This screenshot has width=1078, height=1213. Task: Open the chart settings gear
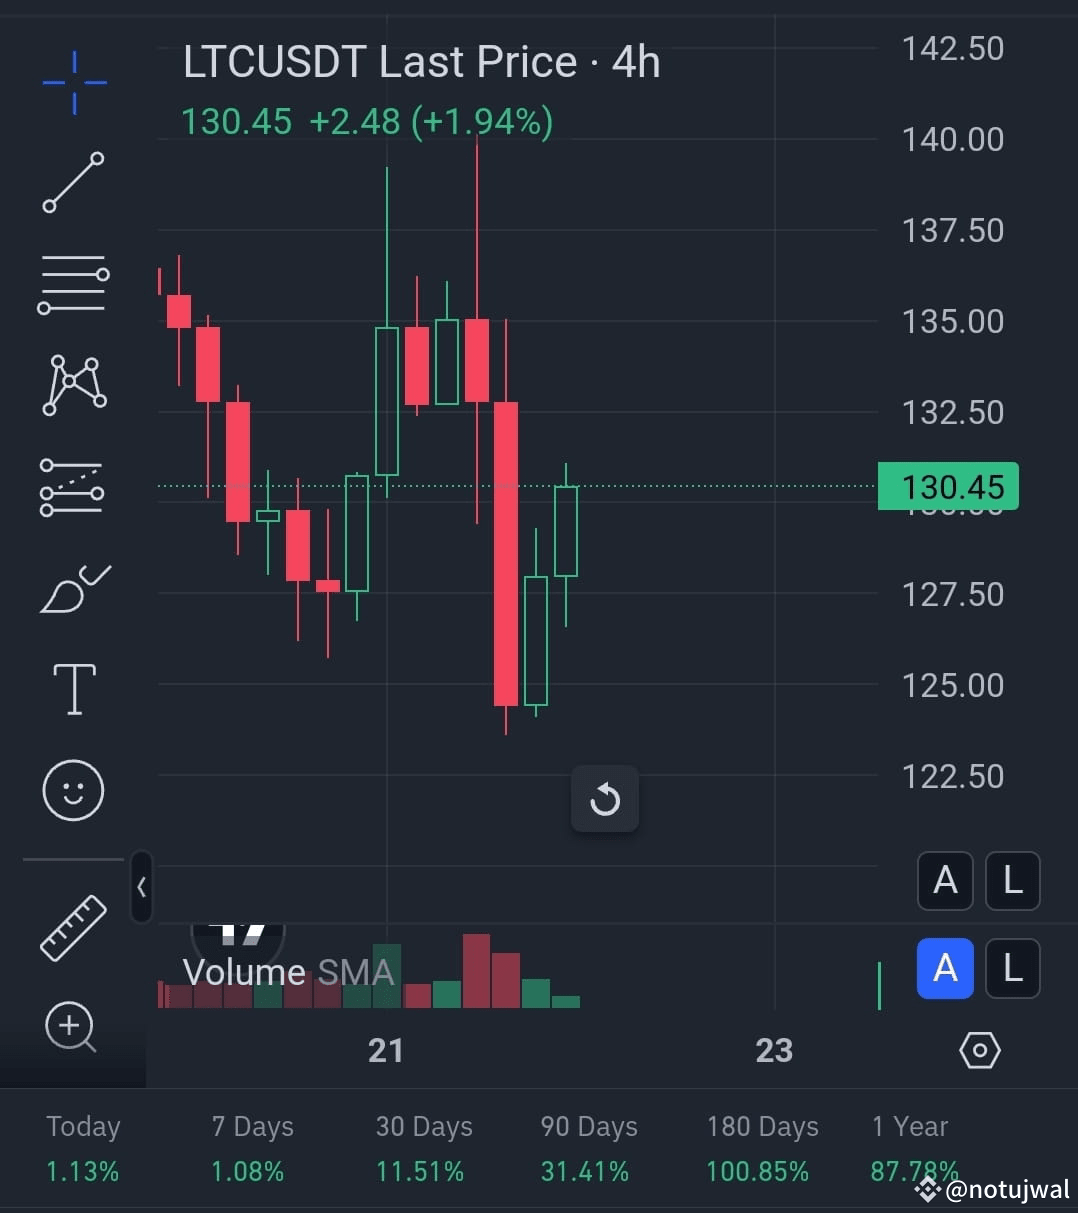(x=980, y=1050)
